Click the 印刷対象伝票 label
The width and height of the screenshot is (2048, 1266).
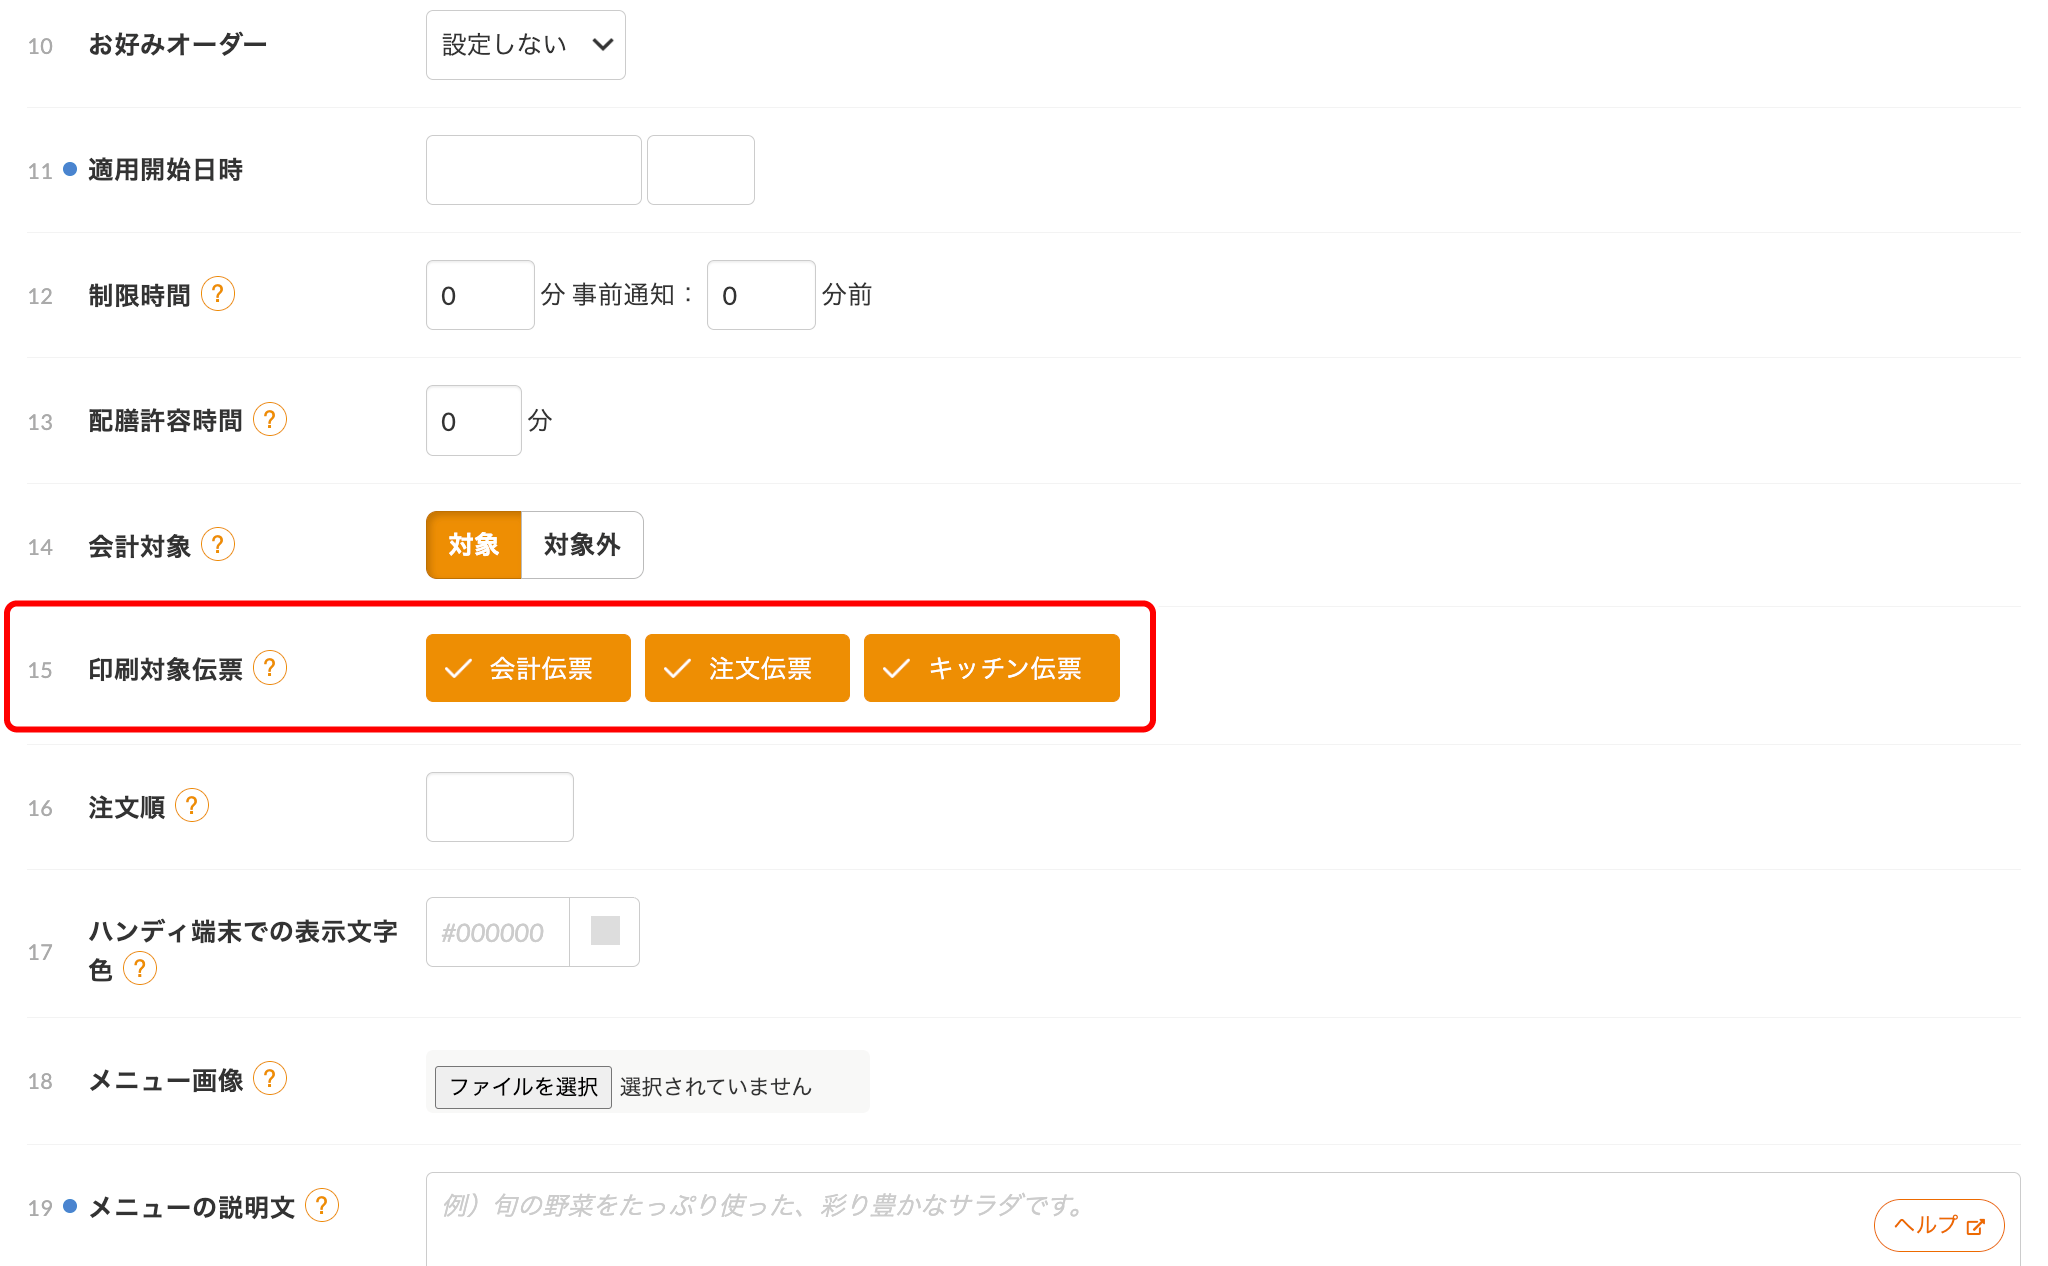(x=166, y=669)
